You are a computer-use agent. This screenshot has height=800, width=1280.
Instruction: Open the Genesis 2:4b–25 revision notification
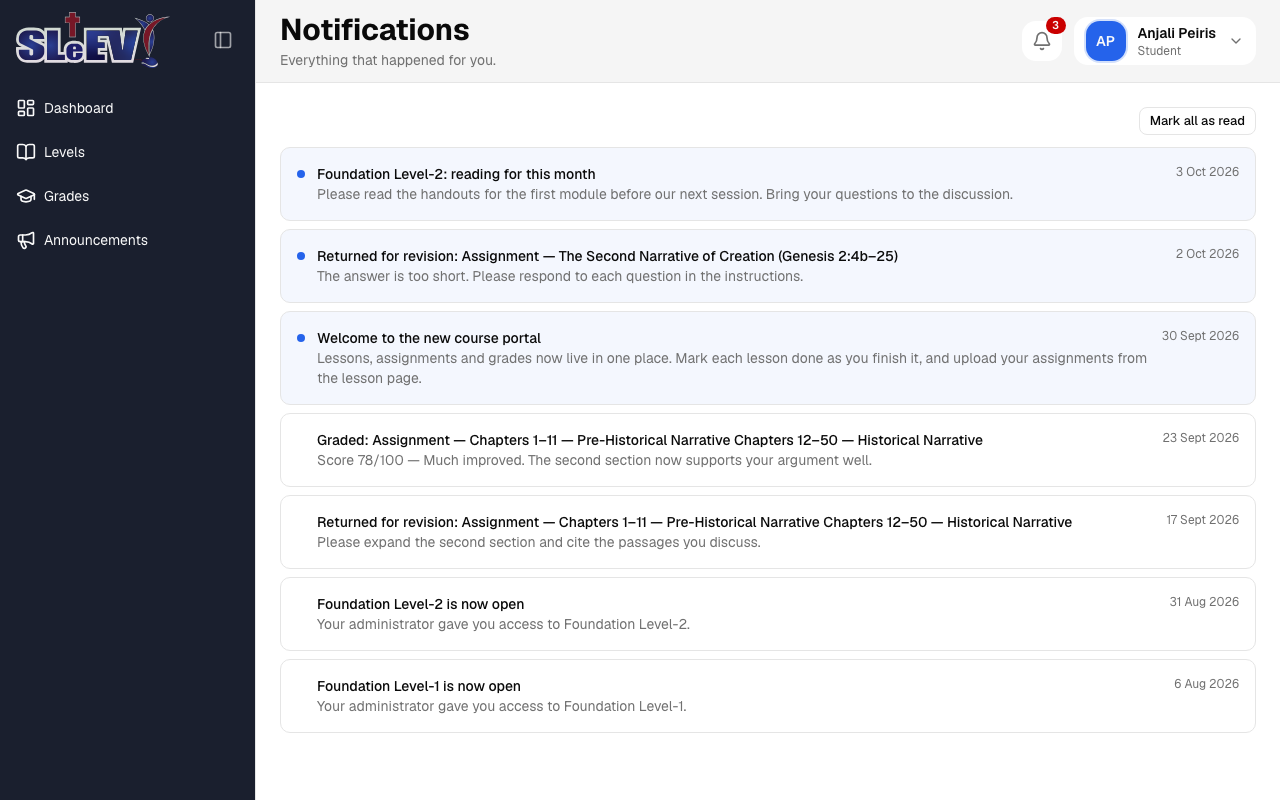click(x=767, y=266)
